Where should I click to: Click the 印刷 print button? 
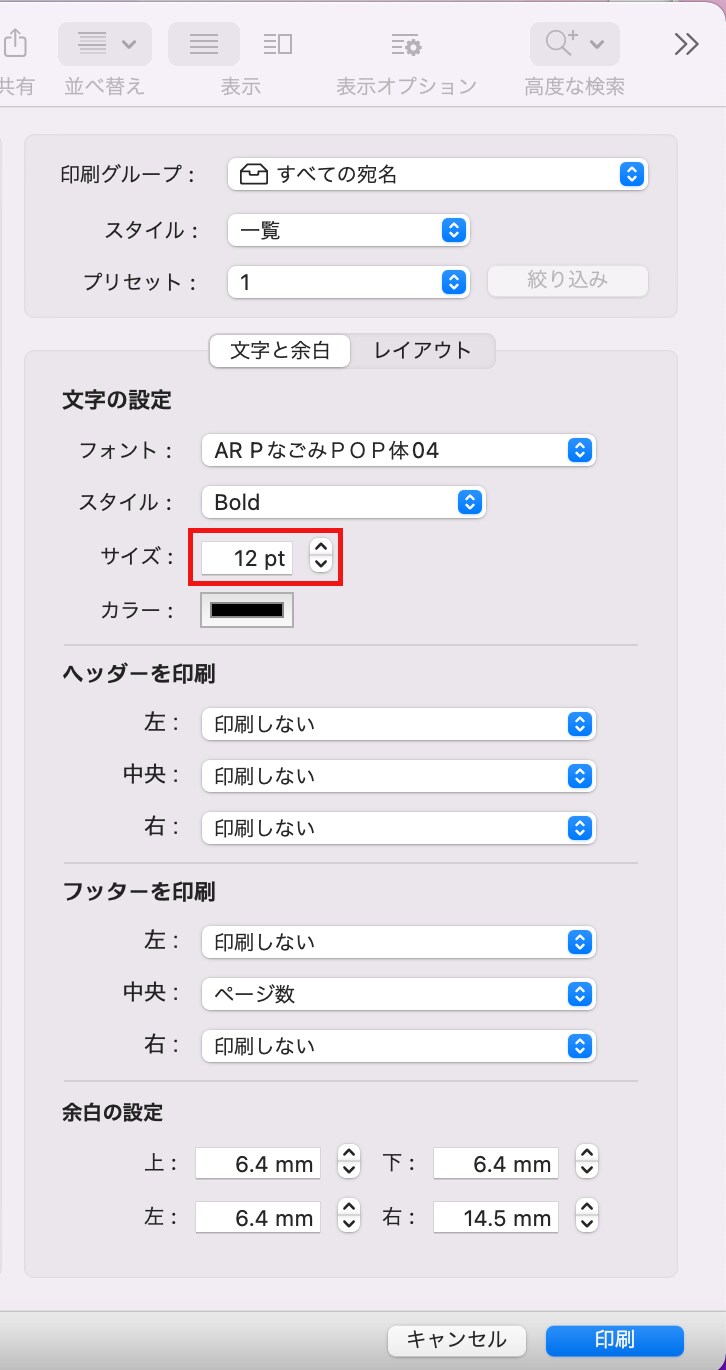point(615,1340)
